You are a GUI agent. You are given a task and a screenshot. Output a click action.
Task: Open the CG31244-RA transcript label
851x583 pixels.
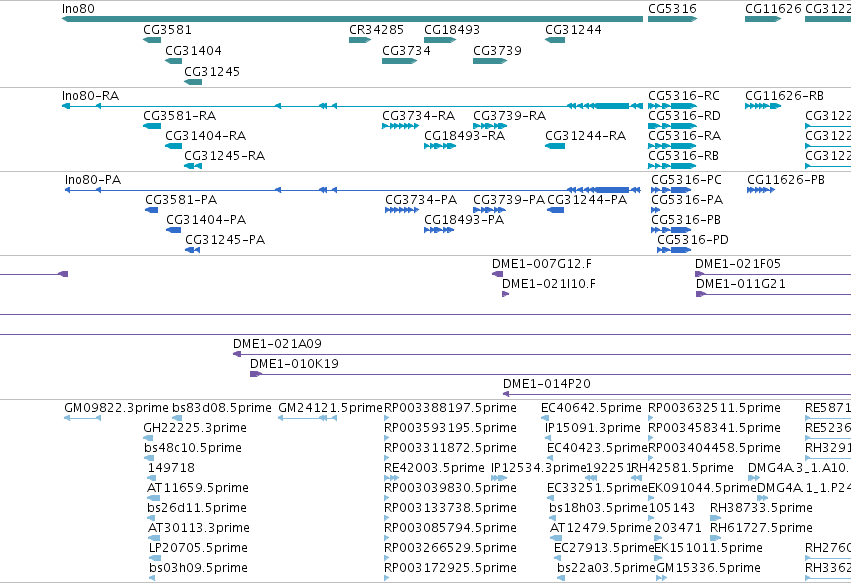pos(586,136)
